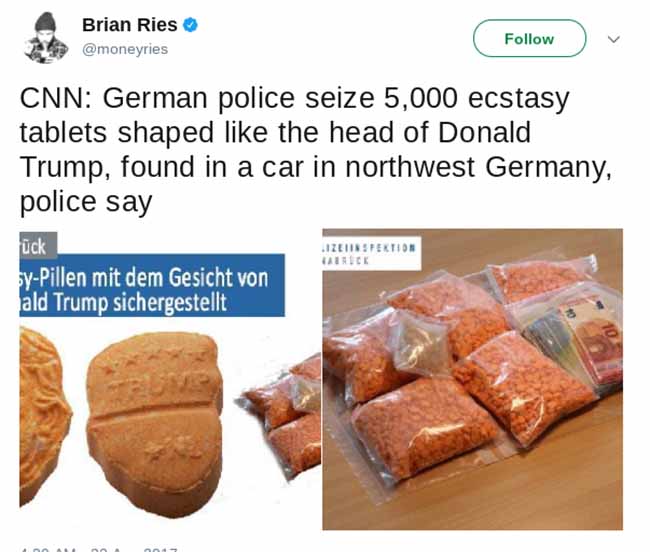Click the tweet text about ecstasy tablets
This screenshot has width=650, height=552.
point(316,150)
